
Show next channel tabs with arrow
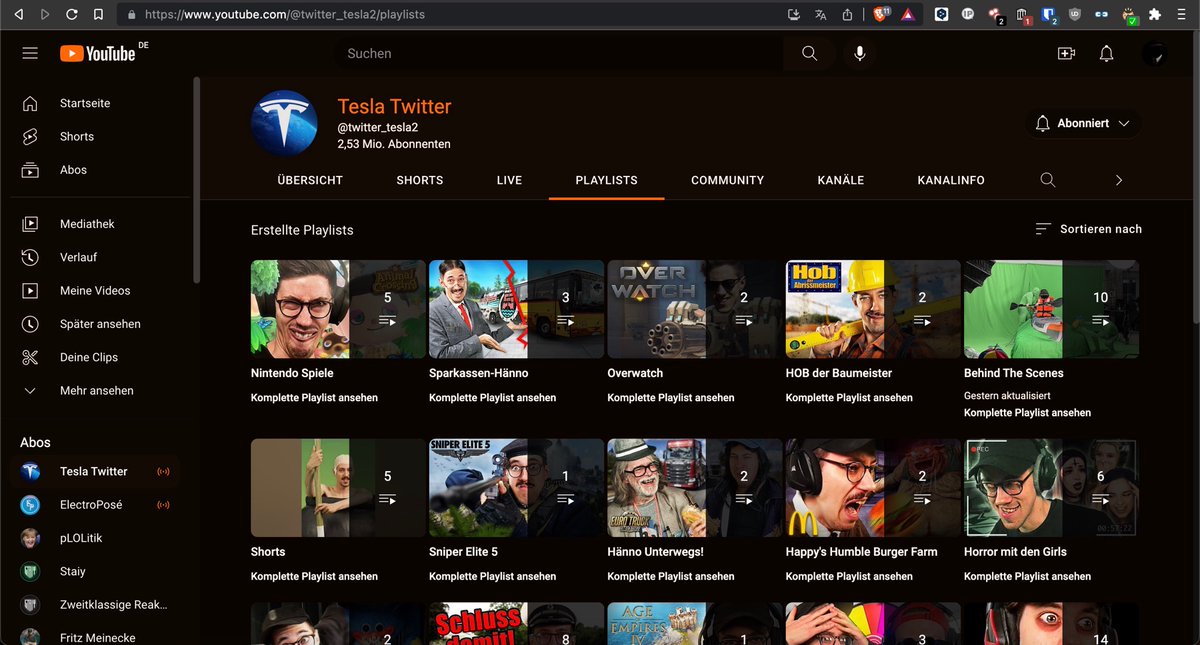pyautogui.click(x=1118, y=180)
